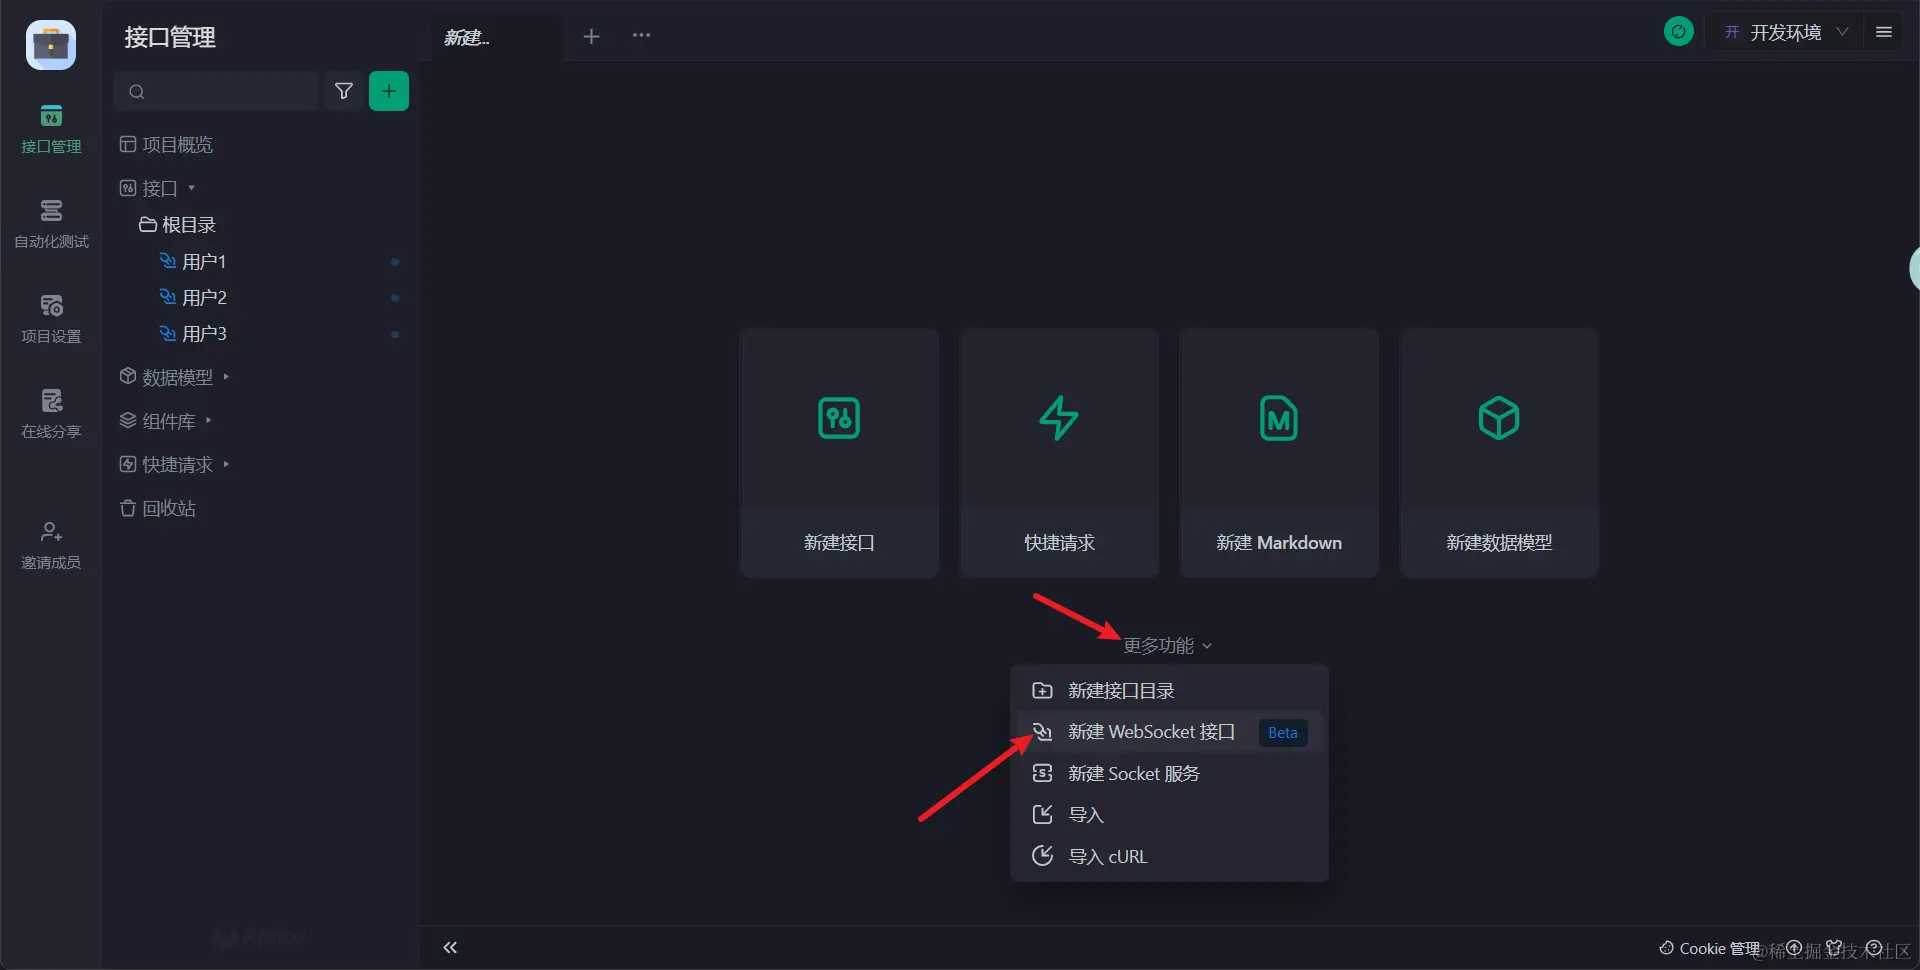Expand the 数据模型 tree section
The width and height of the screenshot is (1920, 970).
tap(175, 377)
